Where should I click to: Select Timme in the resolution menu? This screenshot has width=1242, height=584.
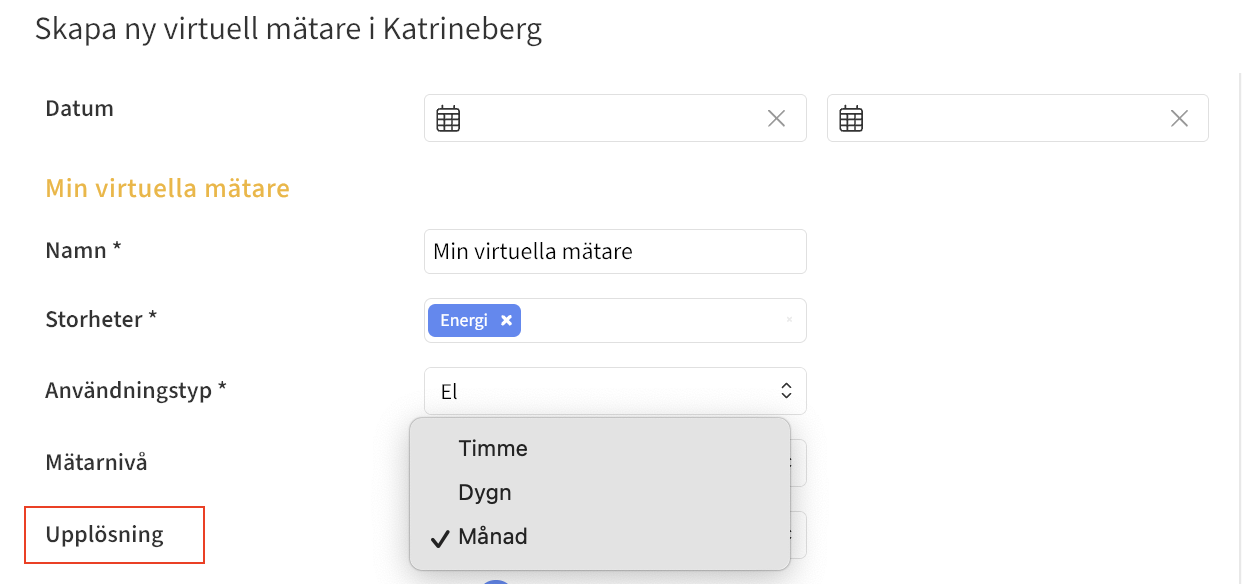[x=493, y=448]
